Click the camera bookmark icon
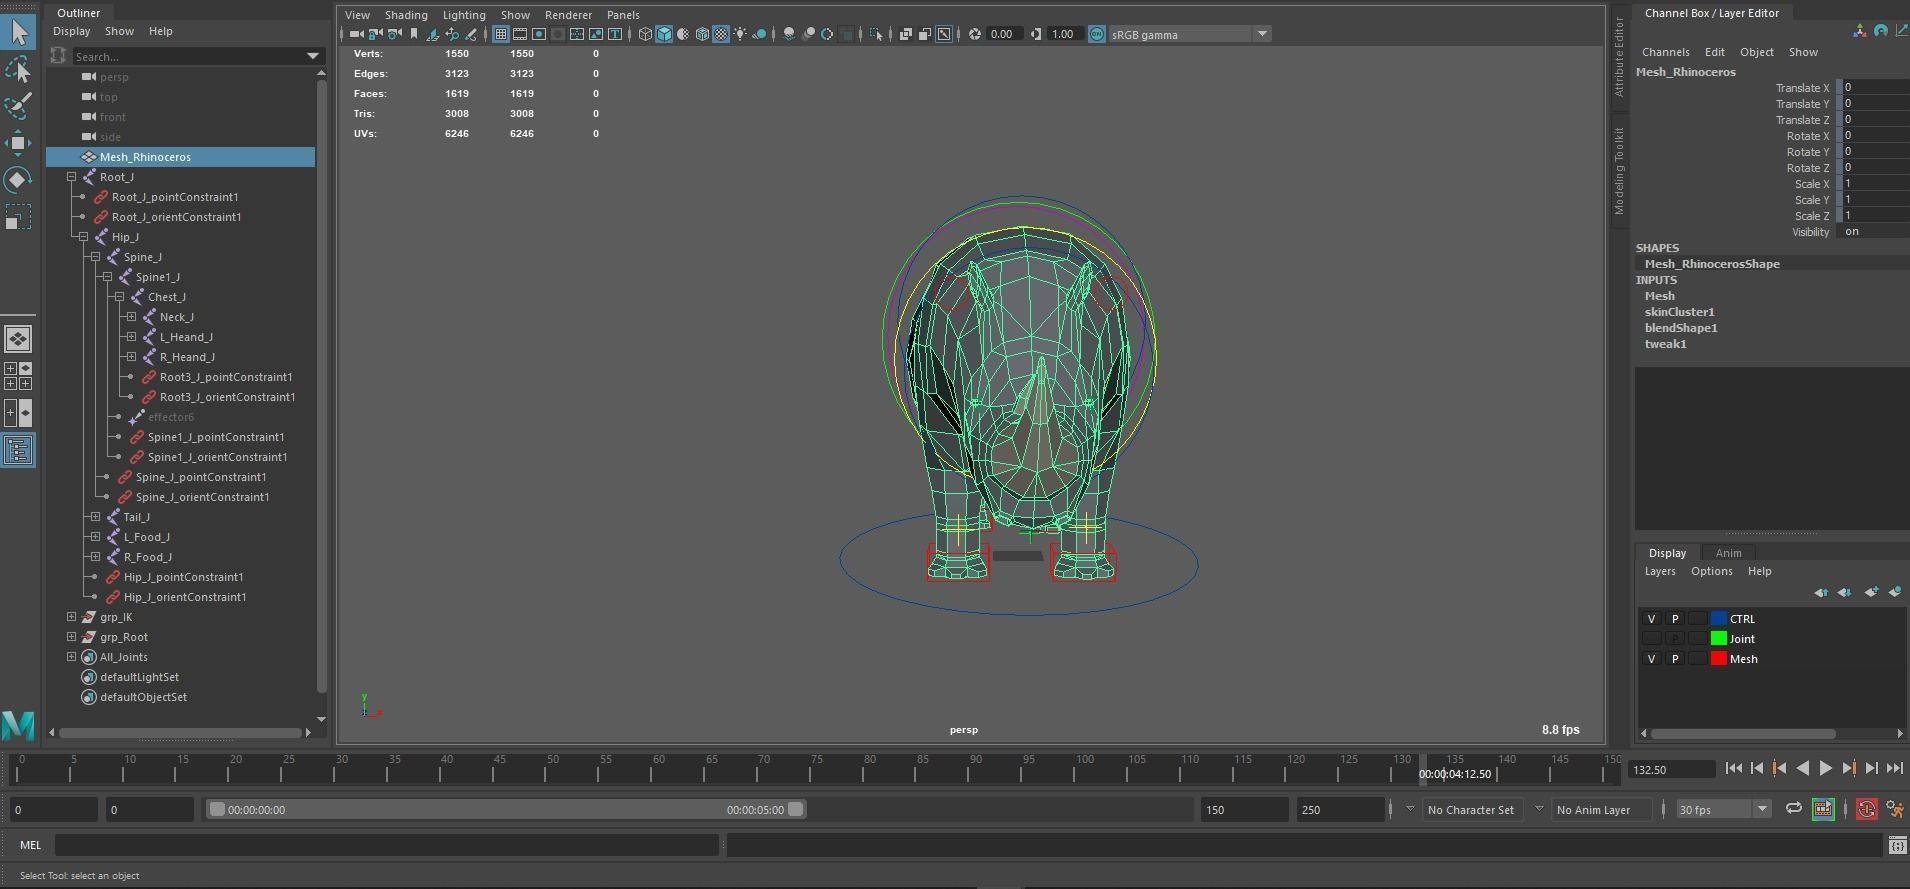This screenshot has height=889, width=1910. [414, 34]
